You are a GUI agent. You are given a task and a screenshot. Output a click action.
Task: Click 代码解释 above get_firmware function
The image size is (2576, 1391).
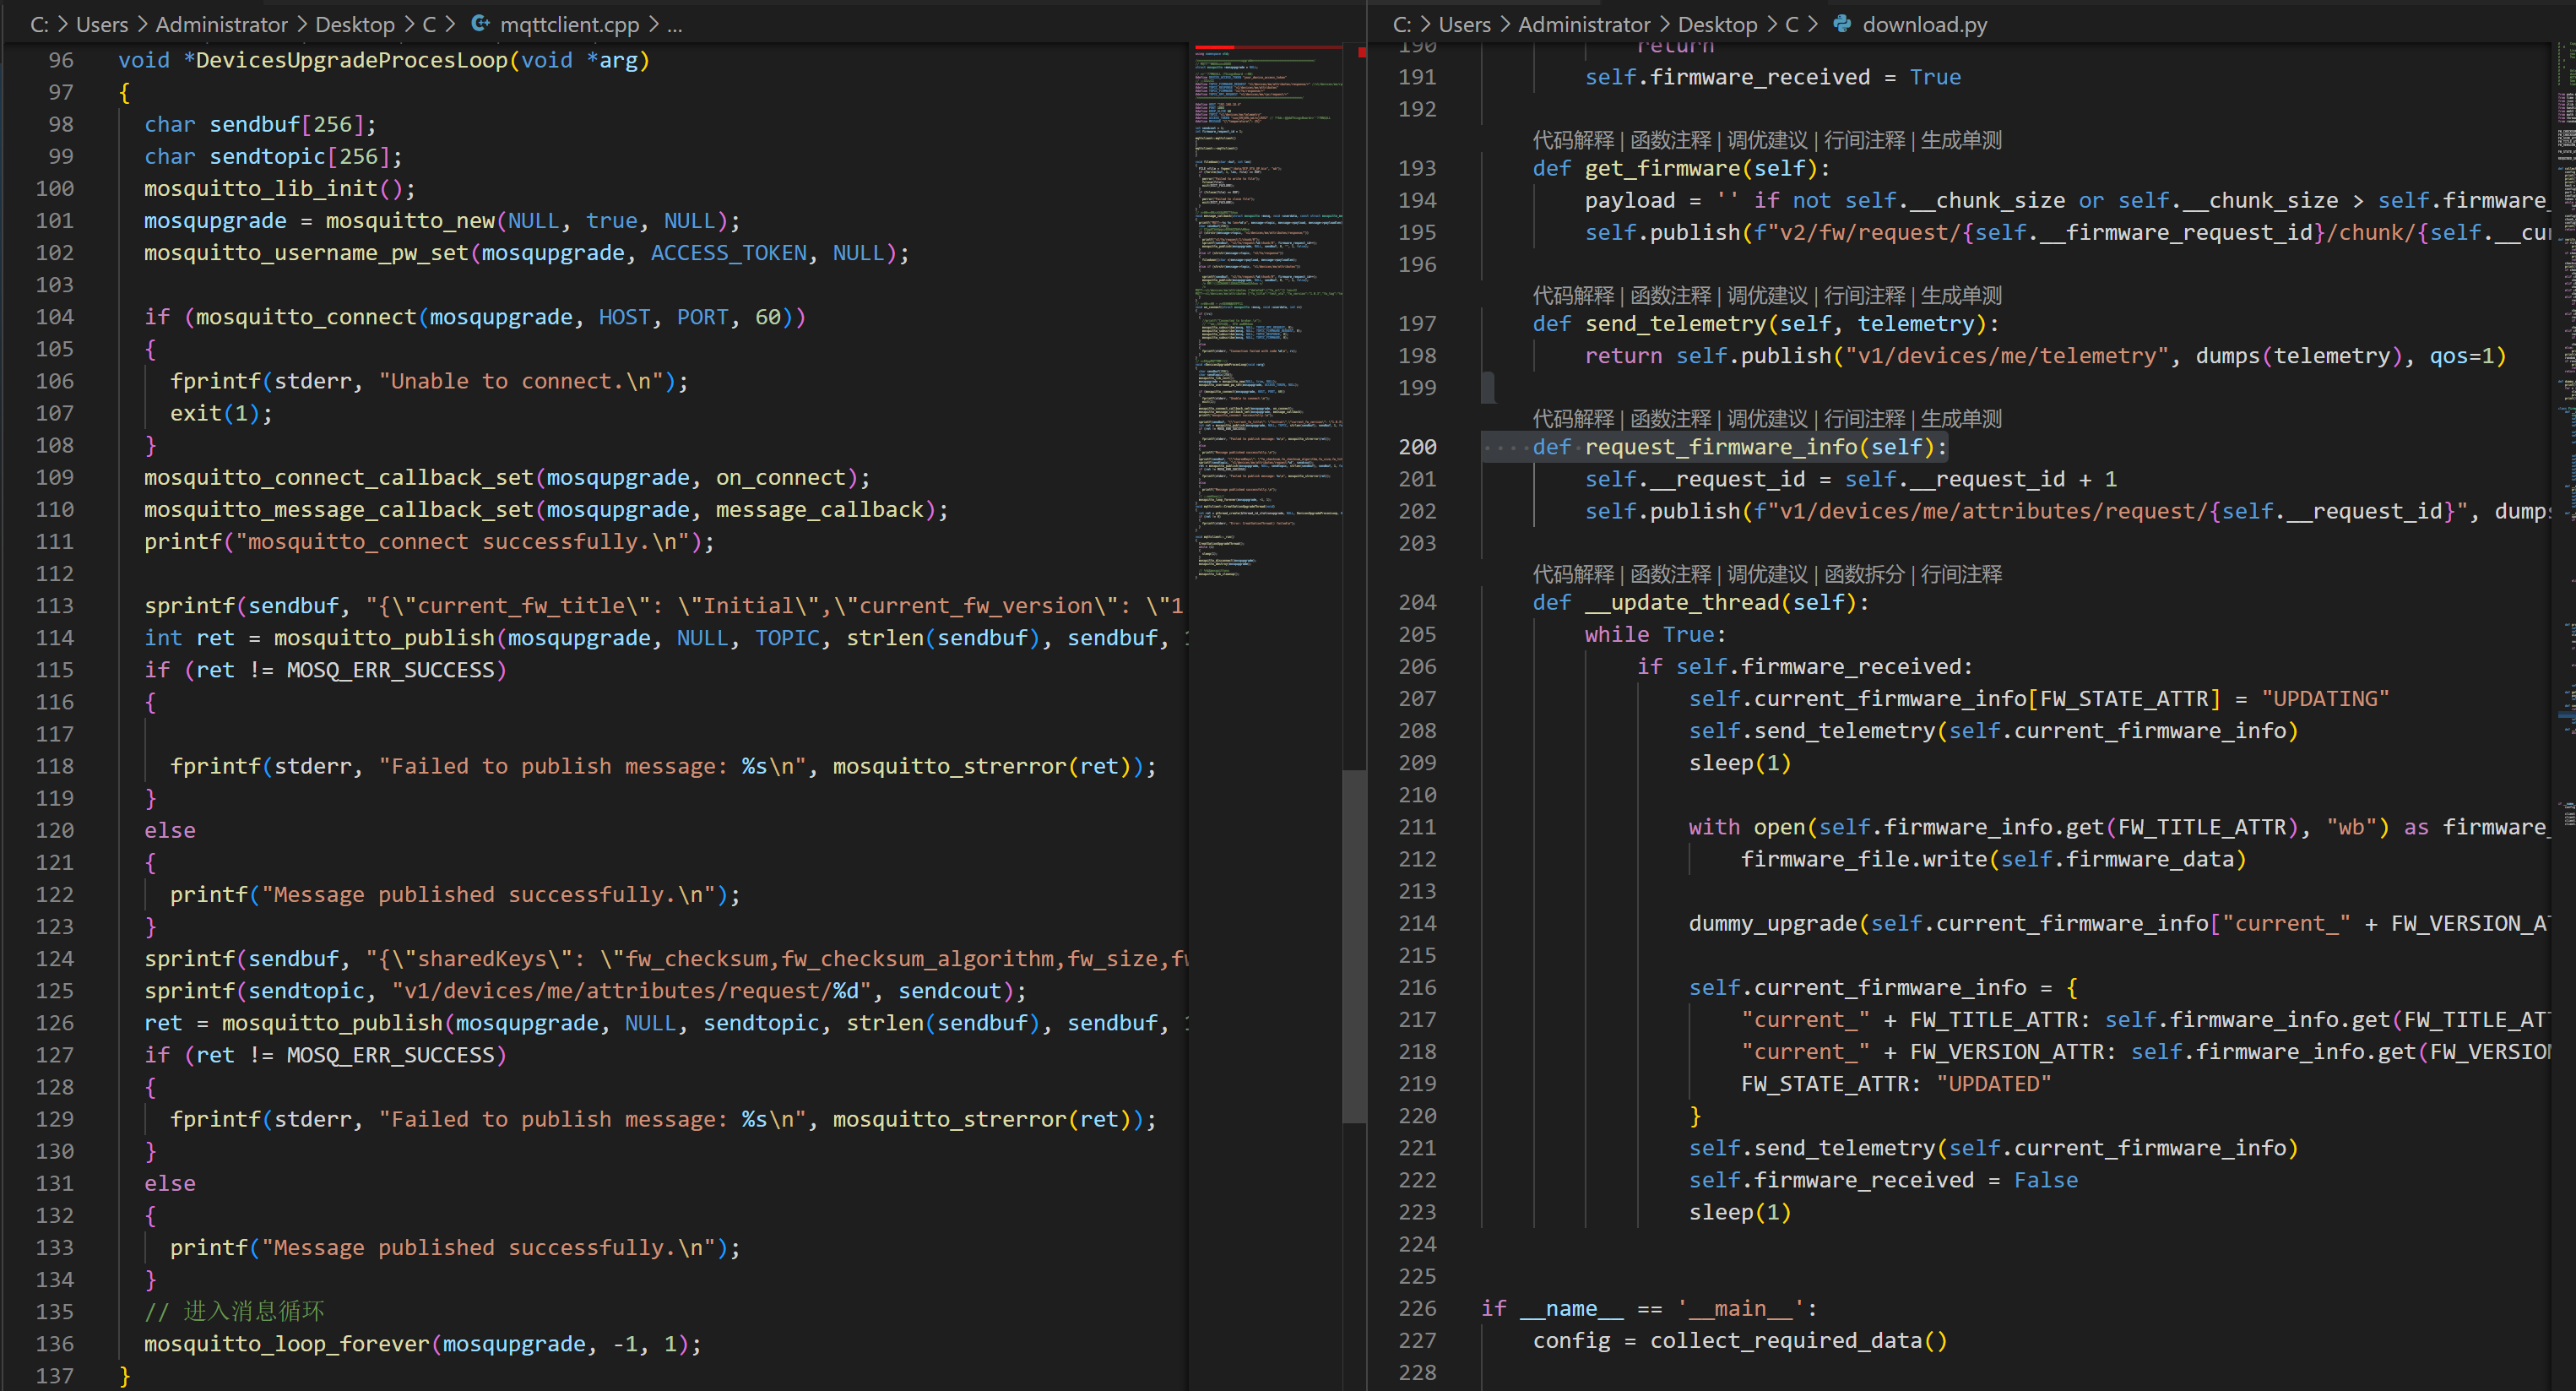coord(1573,140)
